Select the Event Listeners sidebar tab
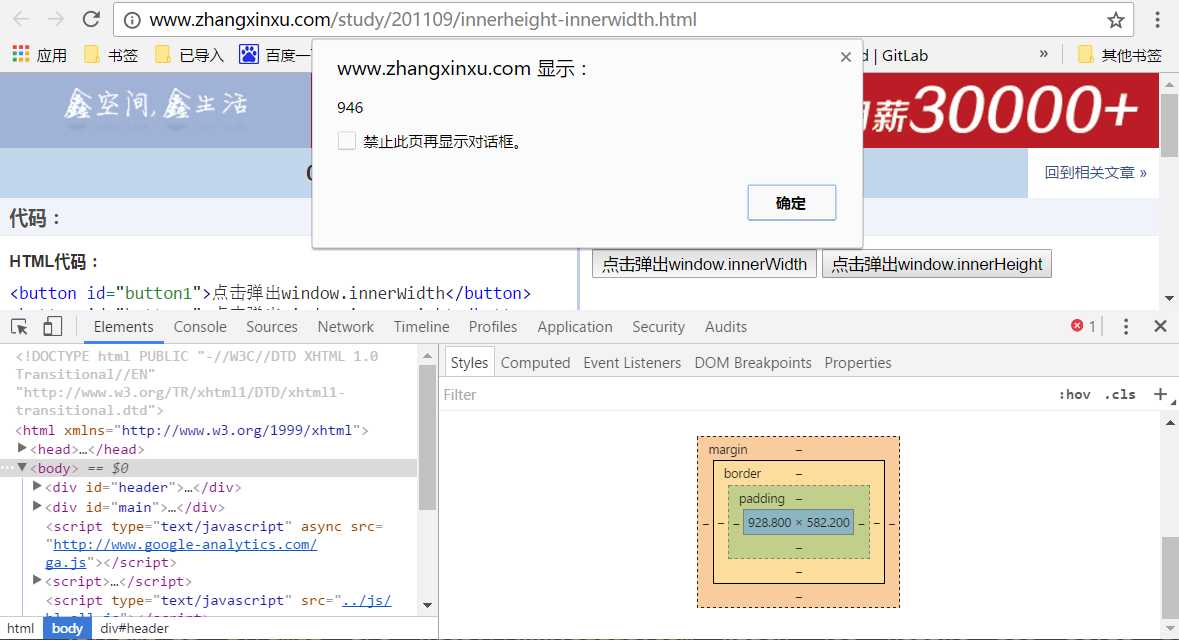 632,362
